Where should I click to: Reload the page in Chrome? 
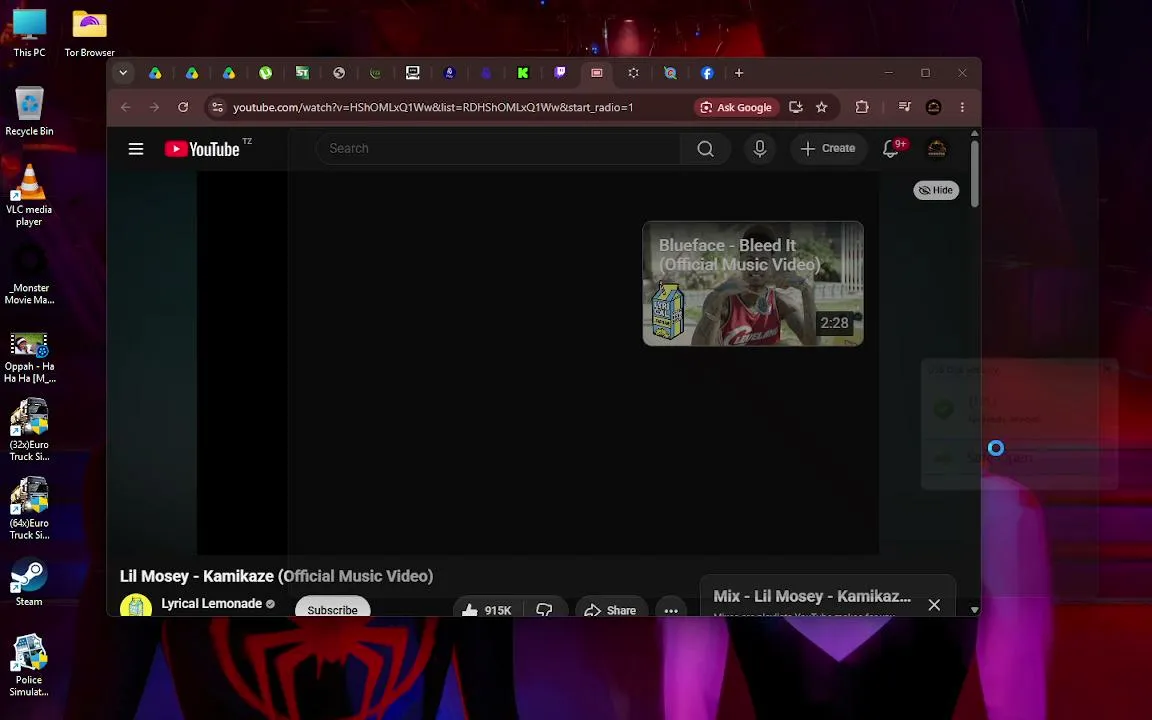[x=183, y=107]
